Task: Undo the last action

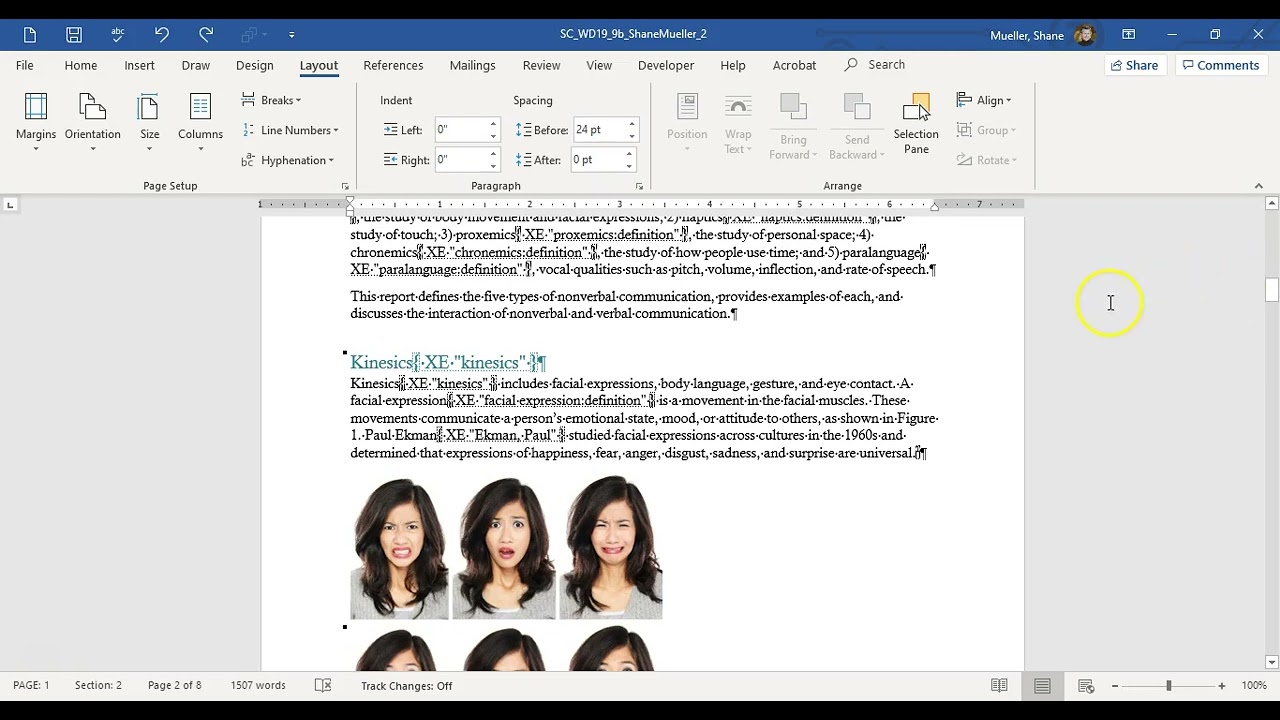Action: (x=162, y=35)
